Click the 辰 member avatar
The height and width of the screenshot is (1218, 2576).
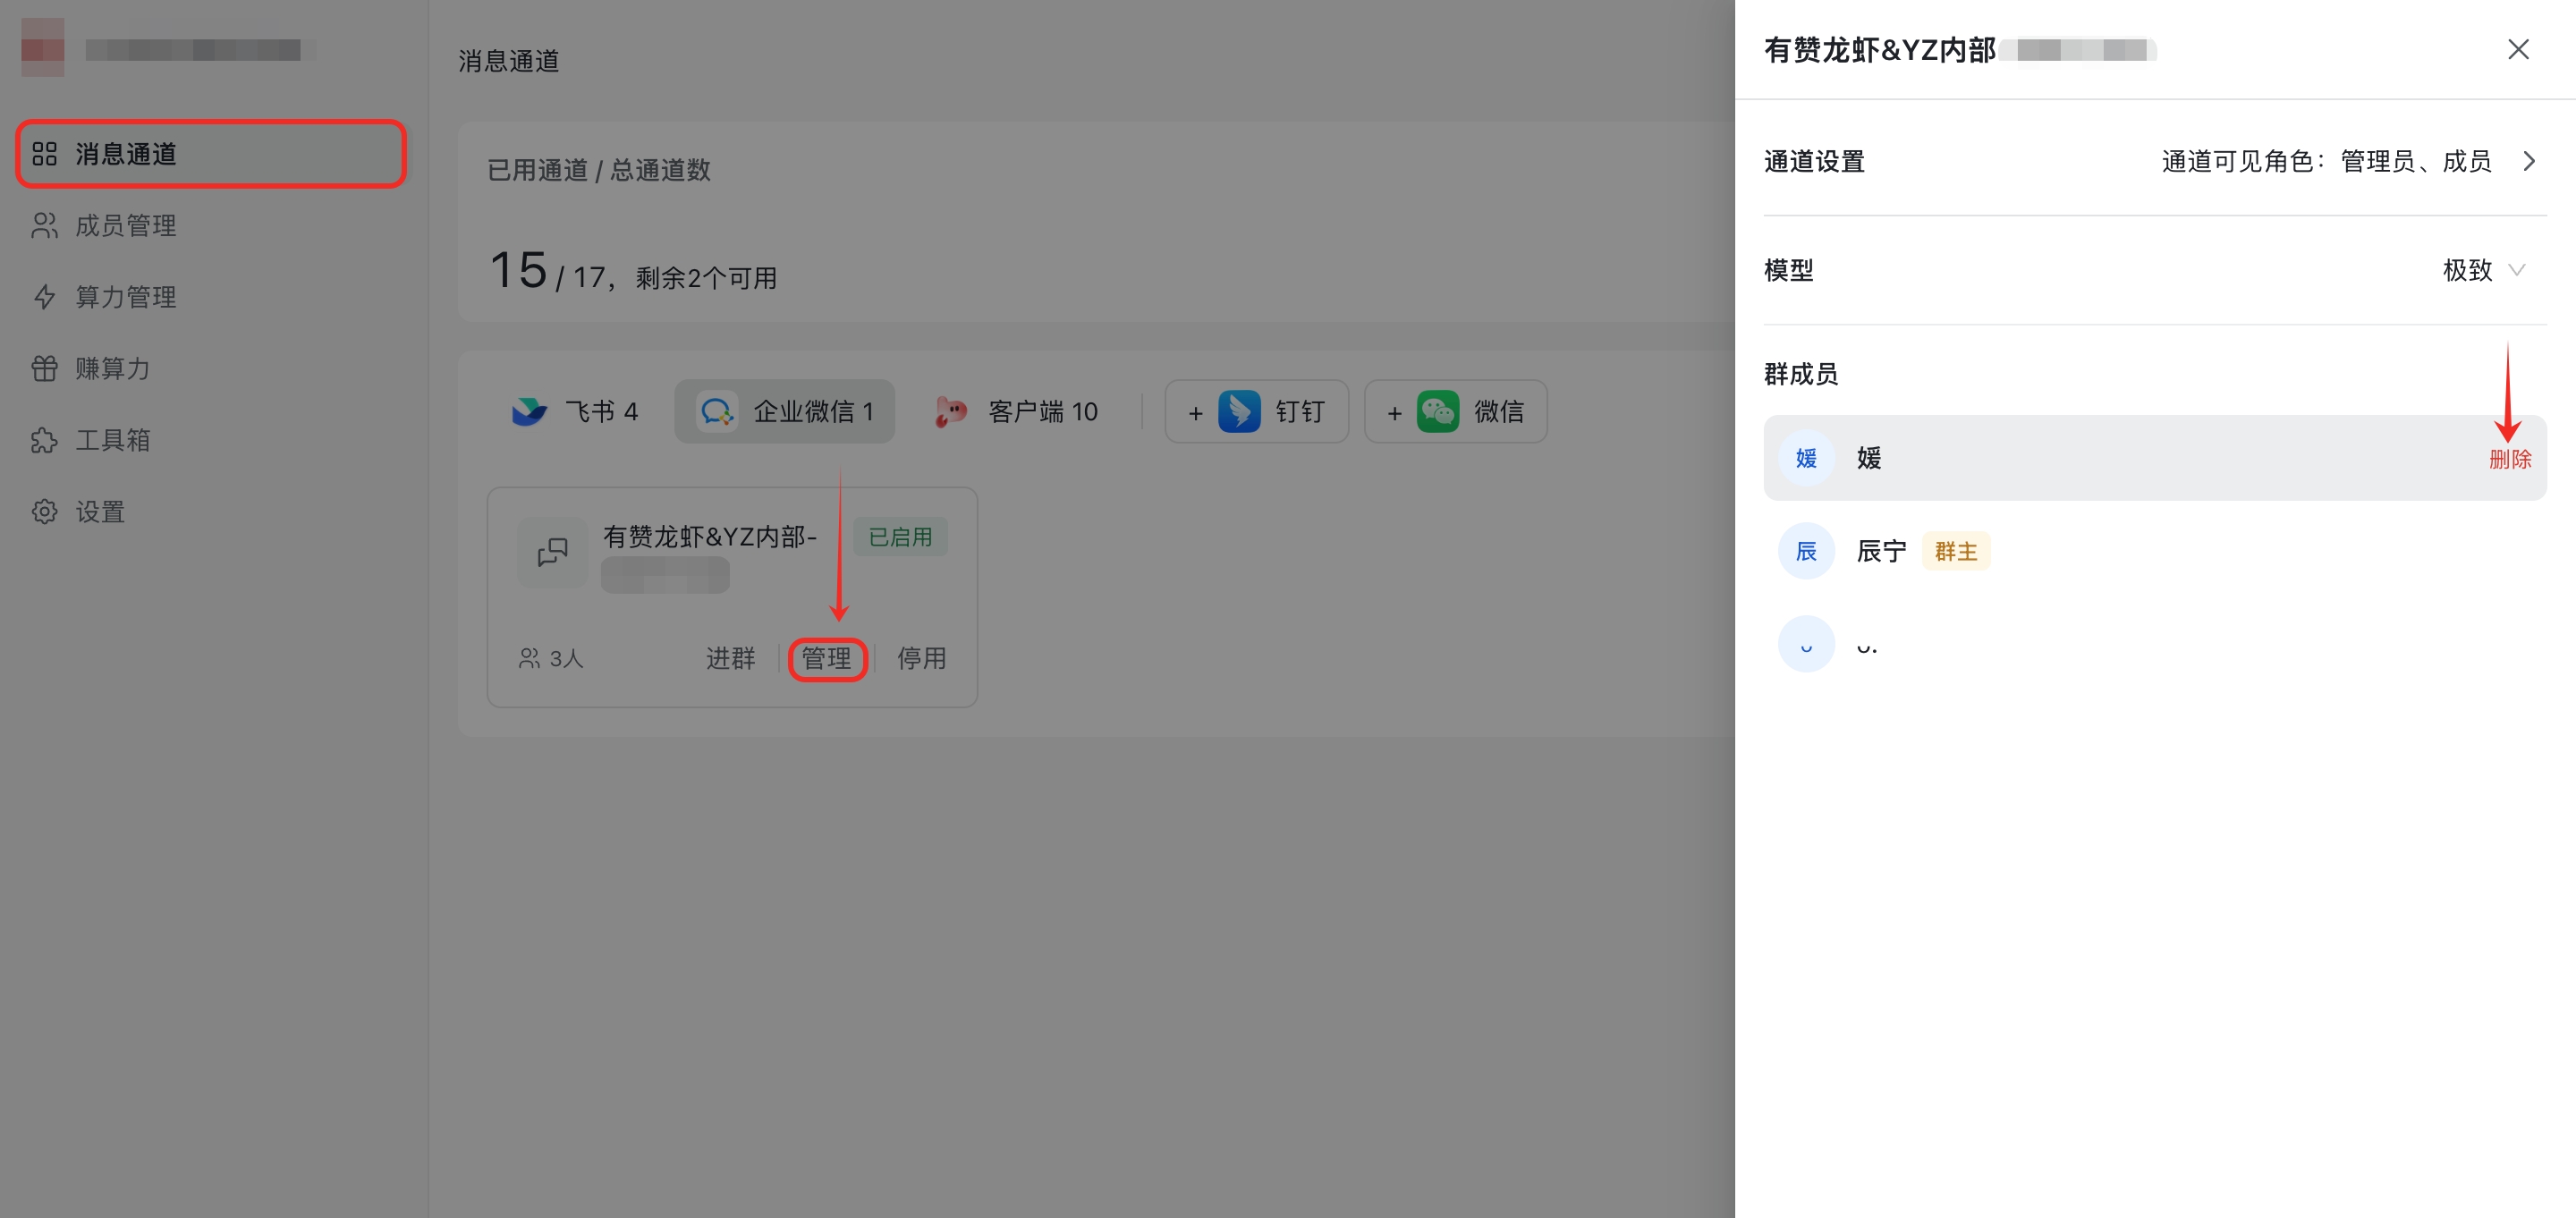tap(1806, 551)
